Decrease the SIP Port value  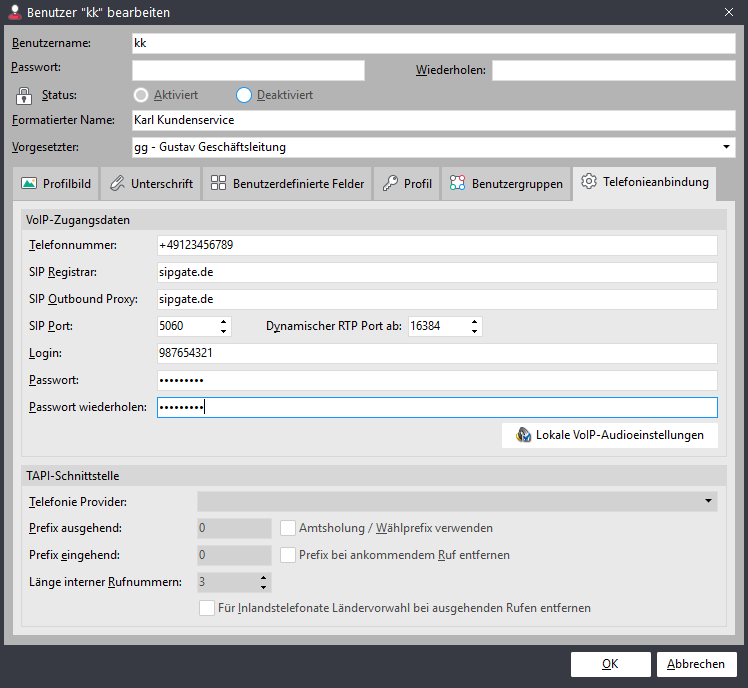tap(224, 331)
